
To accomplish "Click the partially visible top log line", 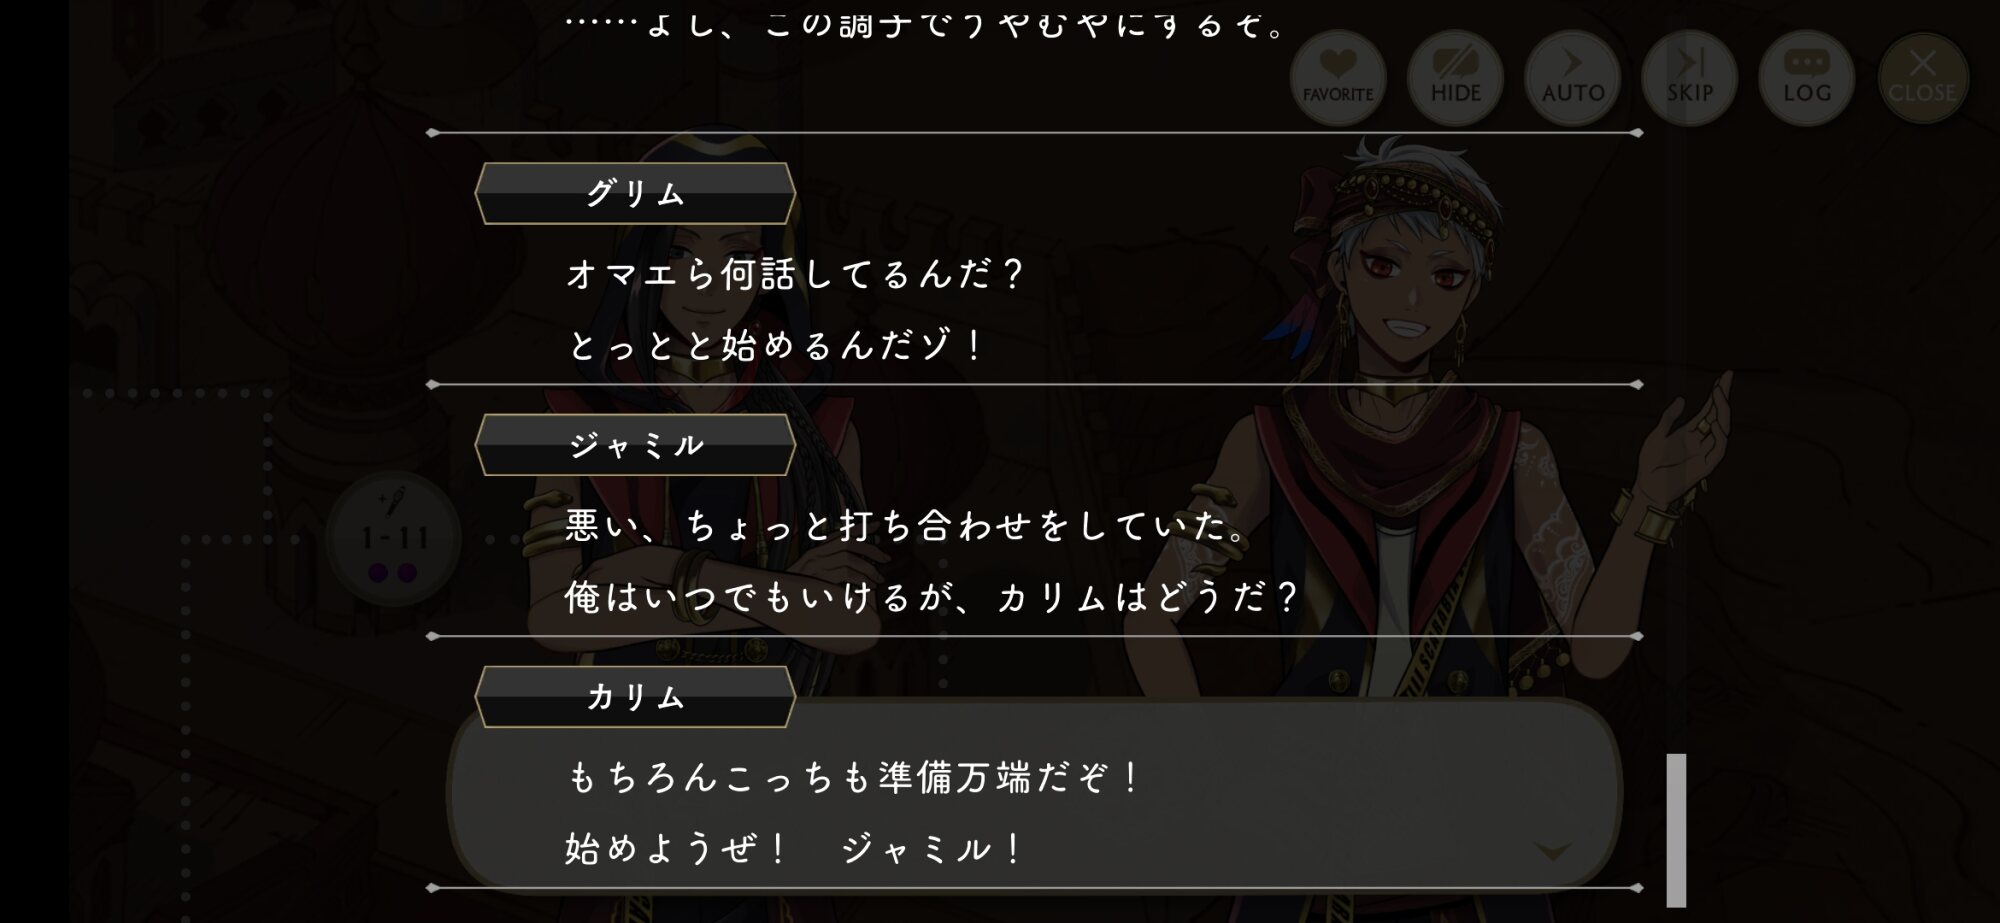I will click(925, 24).
